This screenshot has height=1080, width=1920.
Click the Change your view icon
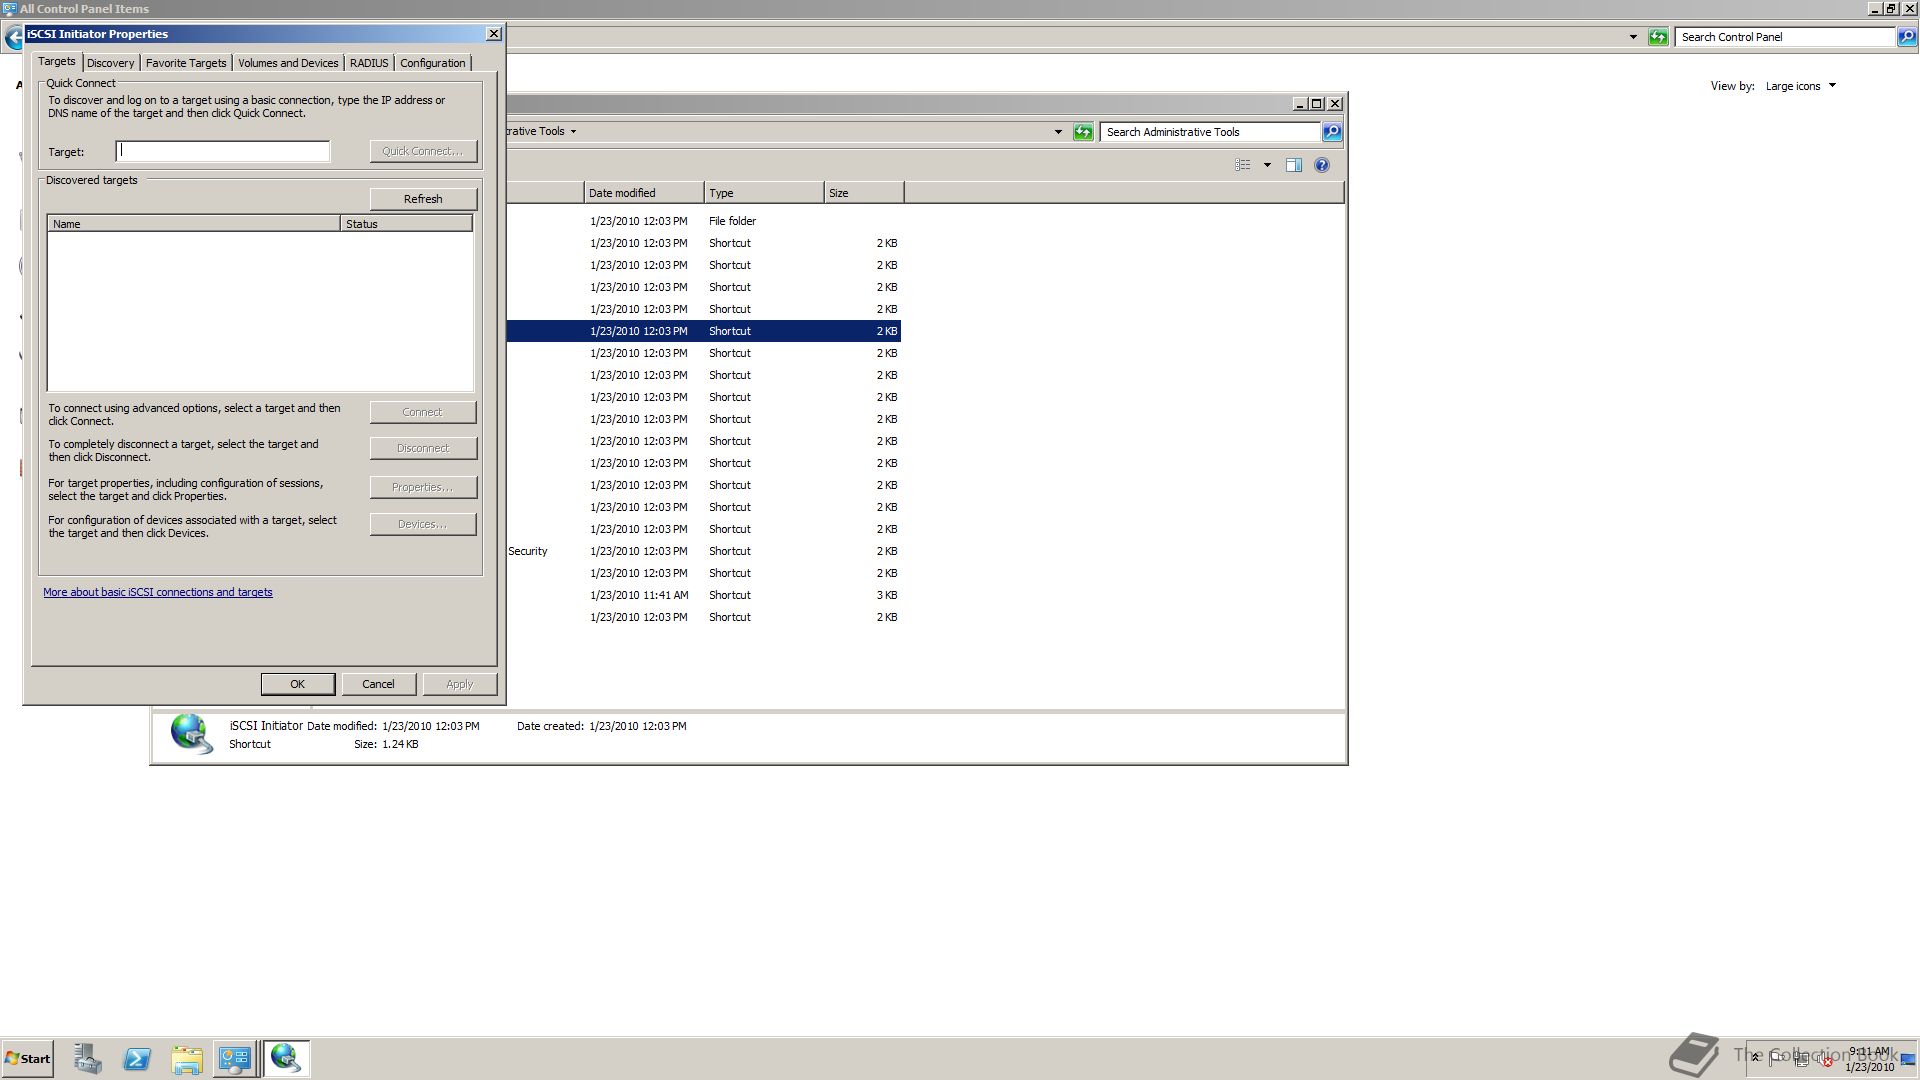1243,165
